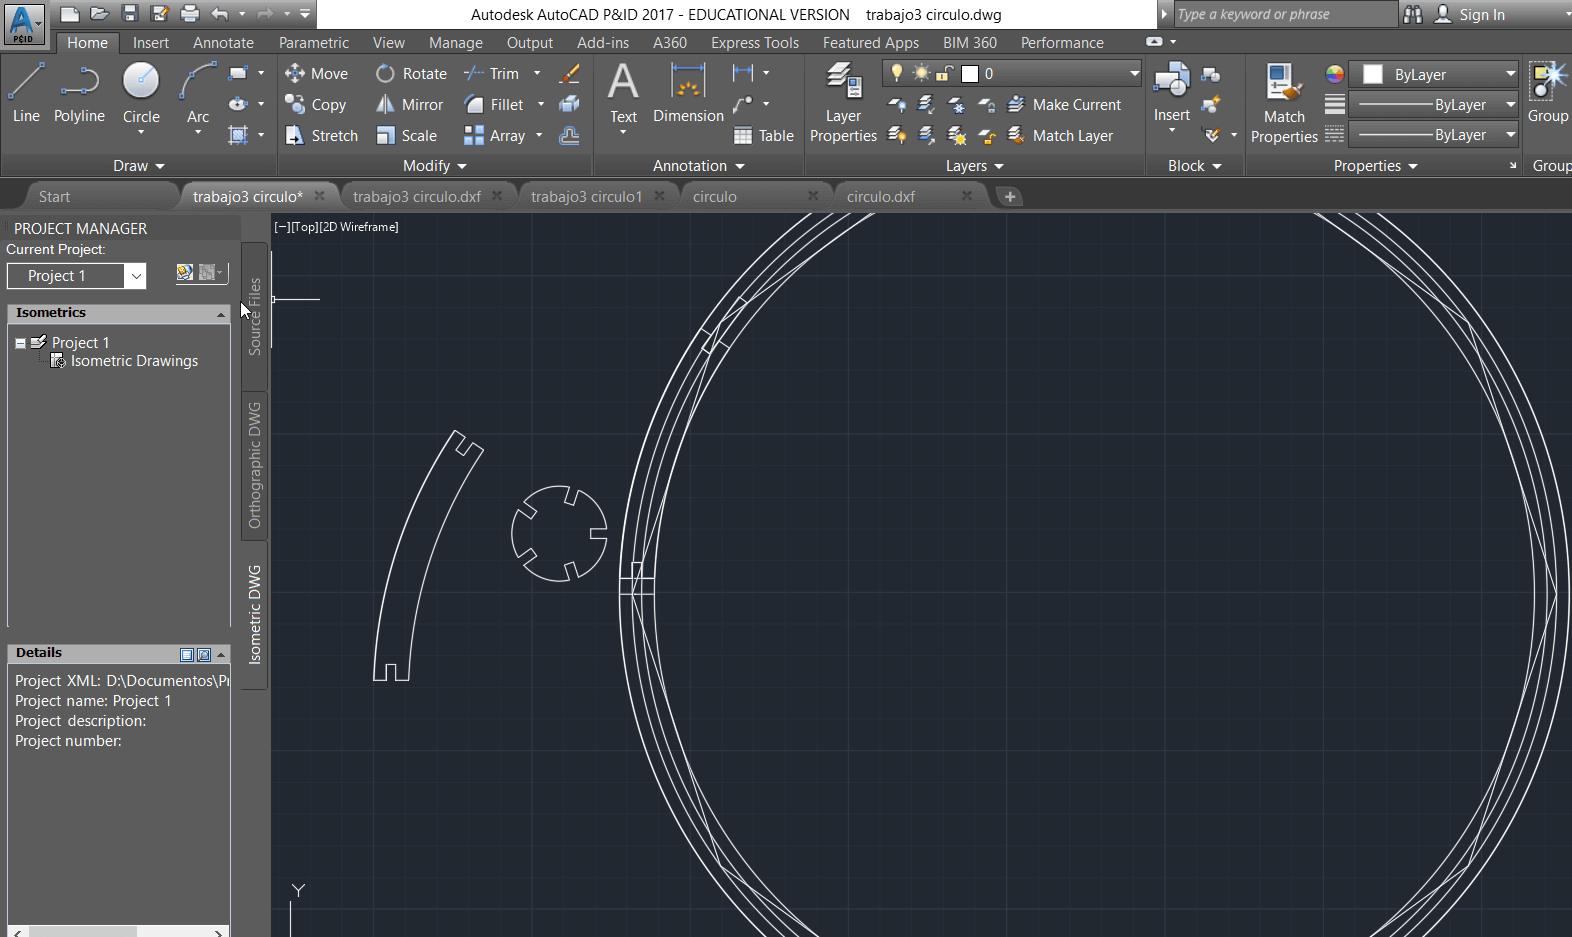Screen dimensions: 1572x937
Task: Click the viewport Top view label
Action: pos(304,227)
